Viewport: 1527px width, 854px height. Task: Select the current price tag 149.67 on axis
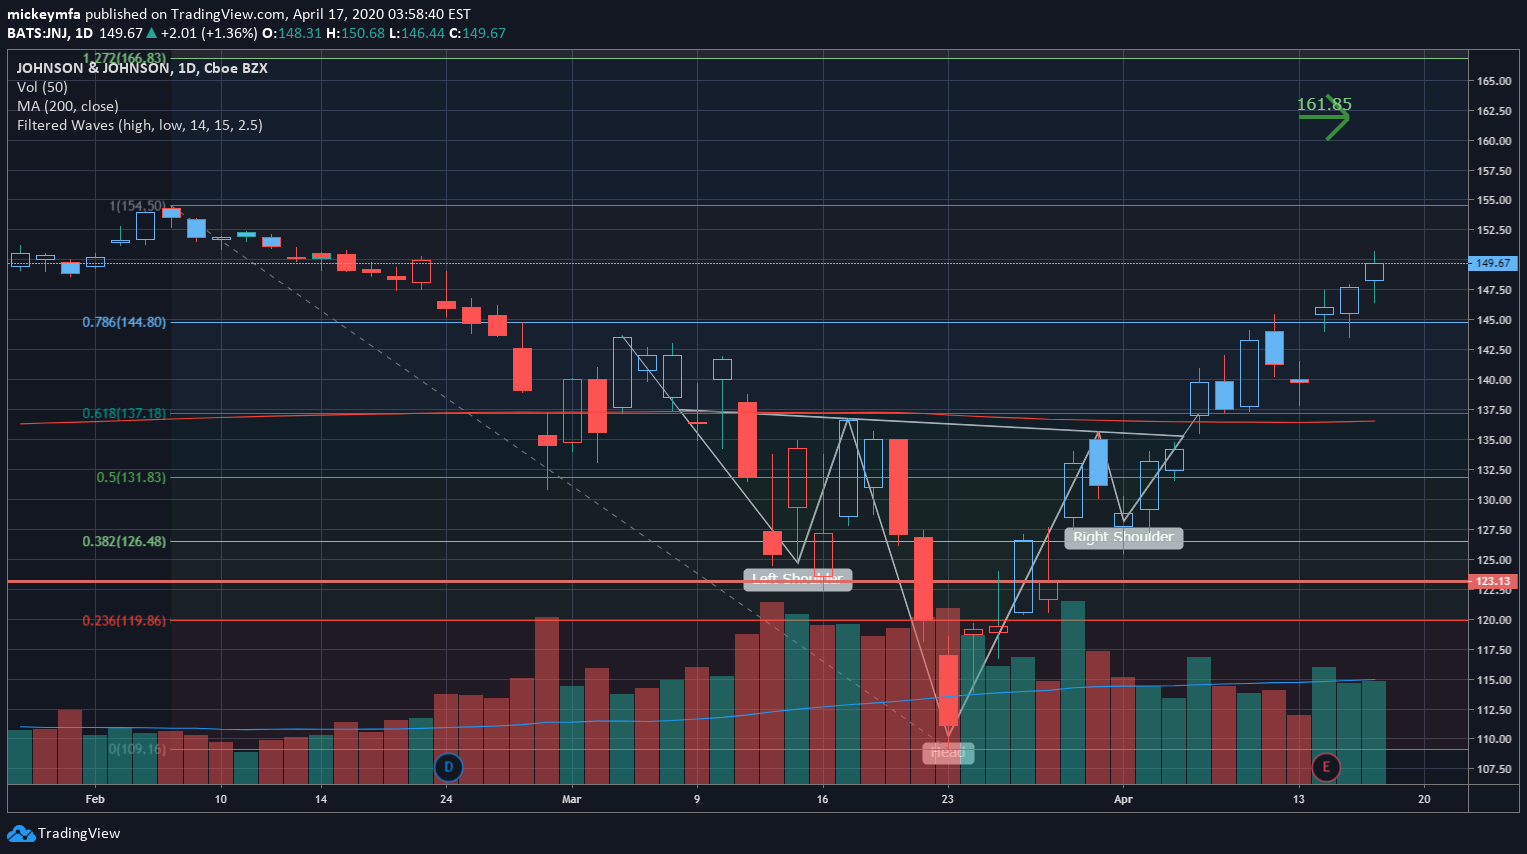1493,263
